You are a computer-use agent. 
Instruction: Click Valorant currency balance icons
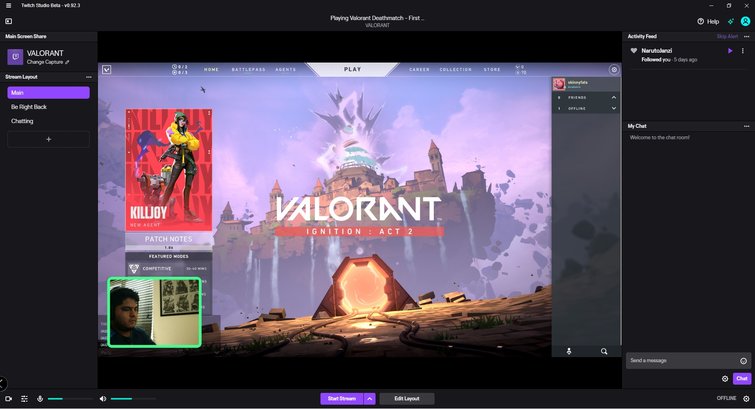pyautogui.click(x=521, y=70)
